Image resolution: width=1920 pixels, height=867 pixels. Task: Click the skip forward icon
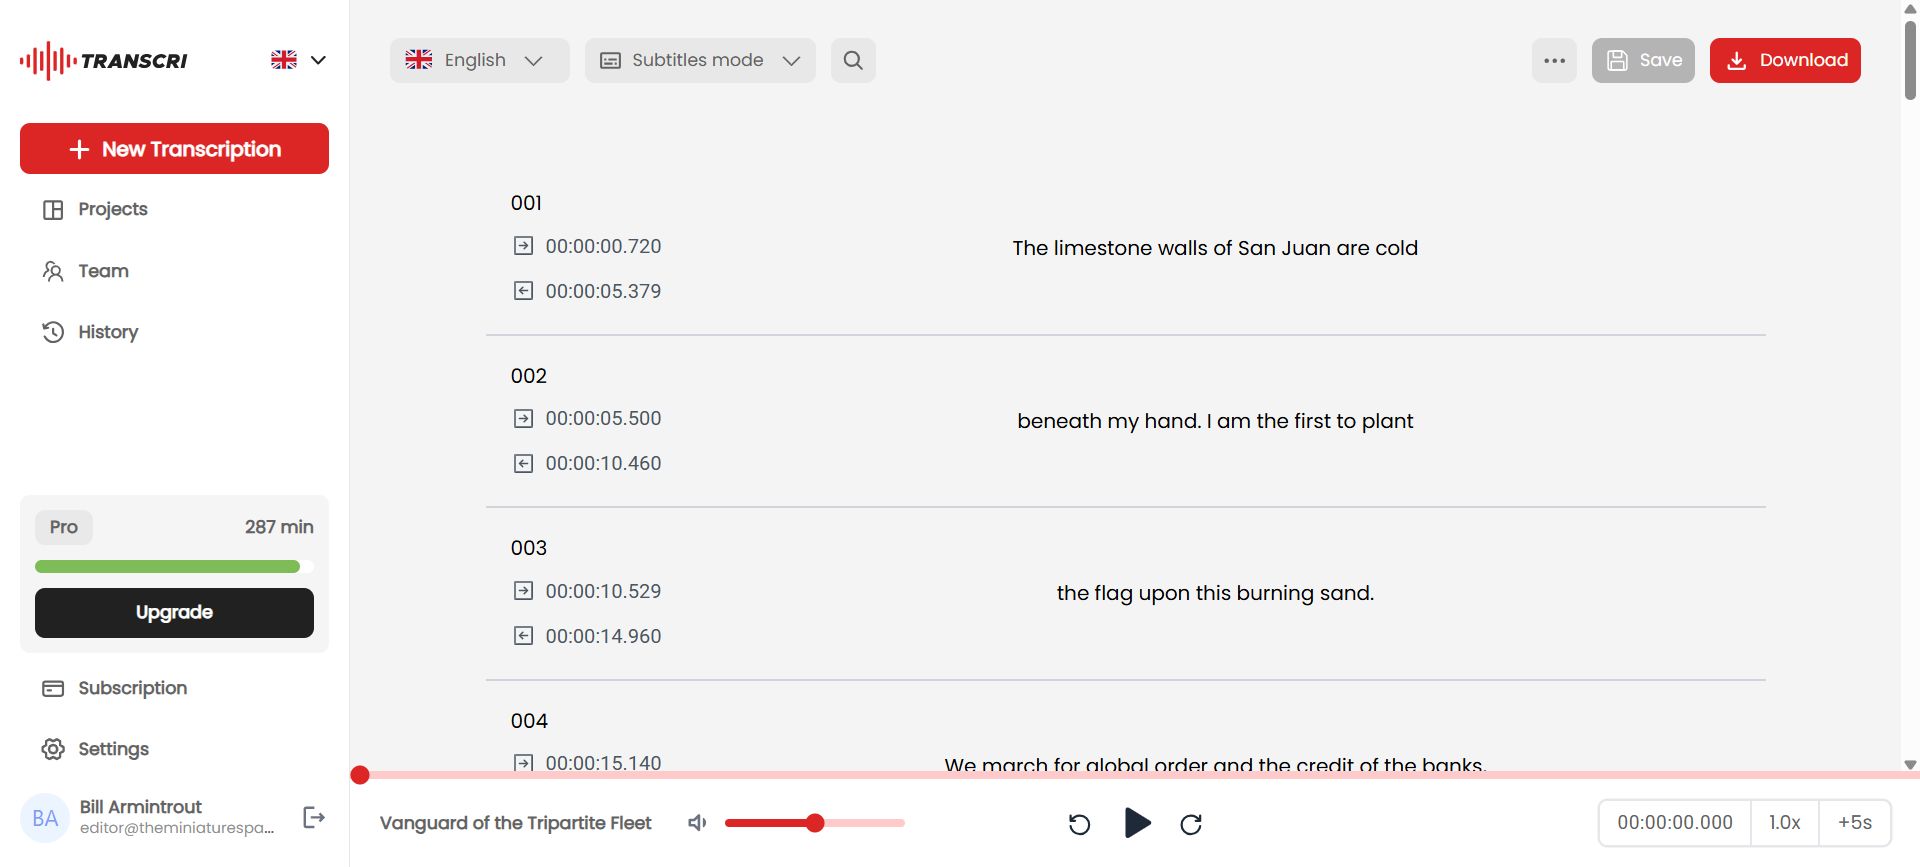pos(1191,824)
